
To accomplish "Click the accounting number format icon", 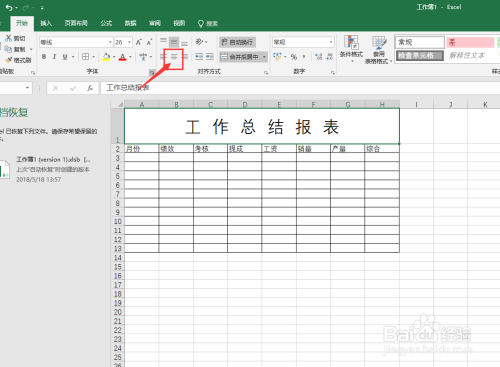I will [x=277, y=56].
